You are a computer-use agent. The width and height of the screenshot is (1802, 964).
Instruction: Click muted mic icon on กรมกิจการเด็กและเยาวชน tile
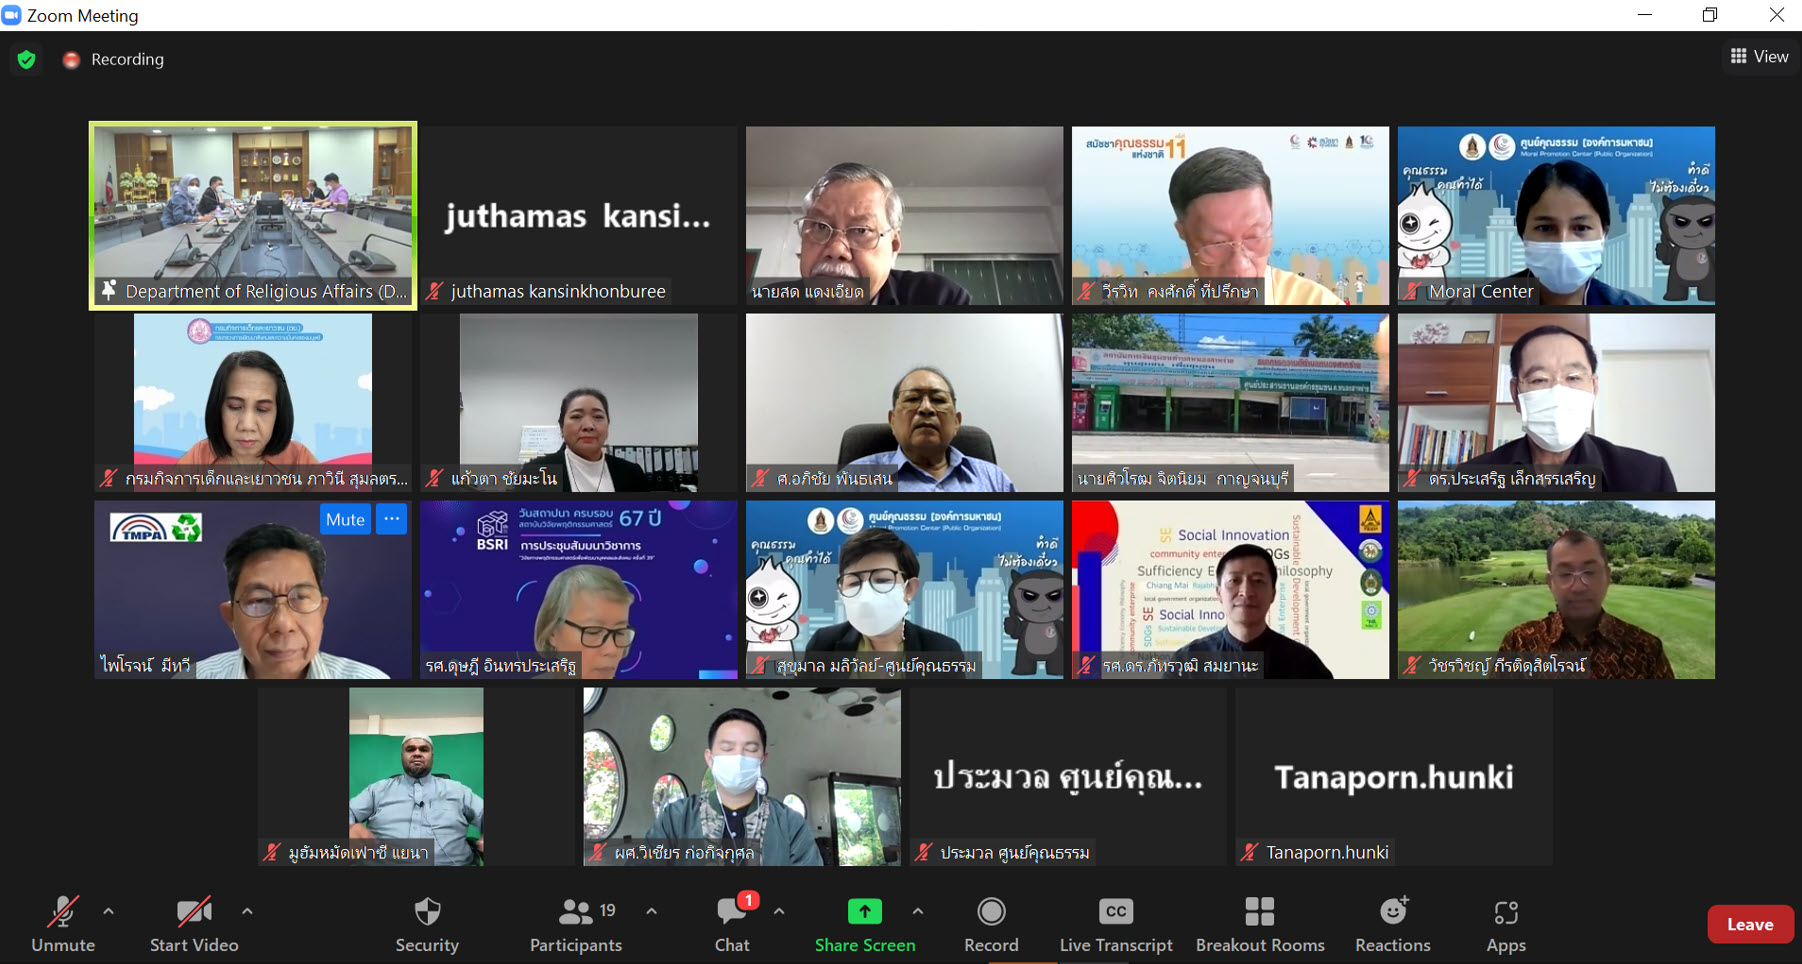pyautogui.click(x=108, y=478)
